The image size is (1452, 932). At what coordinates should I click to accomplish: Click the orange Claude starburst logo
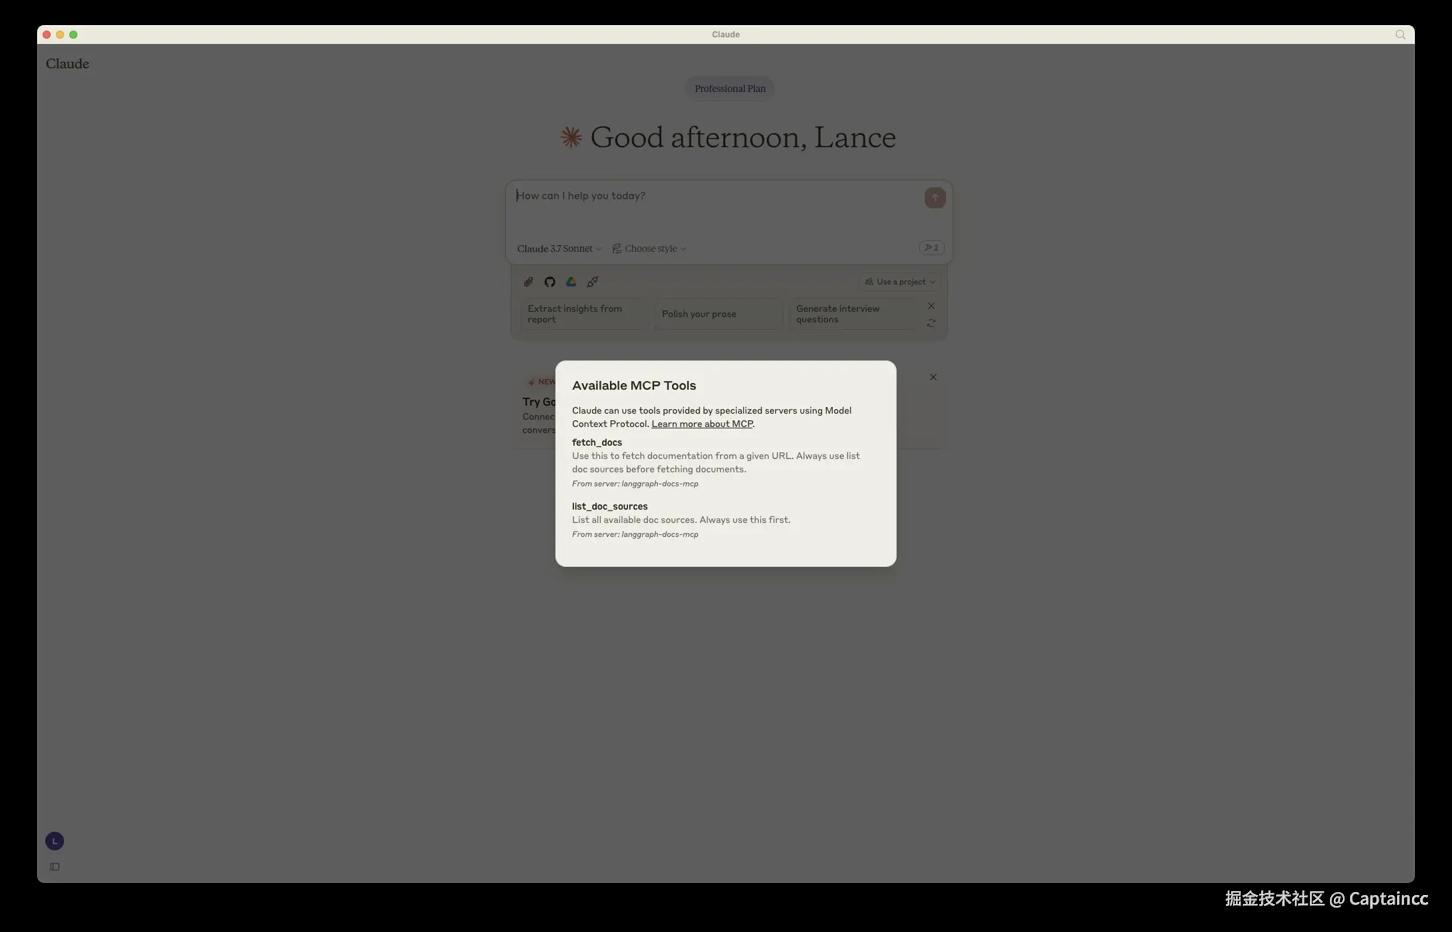[x=571, y=137]
